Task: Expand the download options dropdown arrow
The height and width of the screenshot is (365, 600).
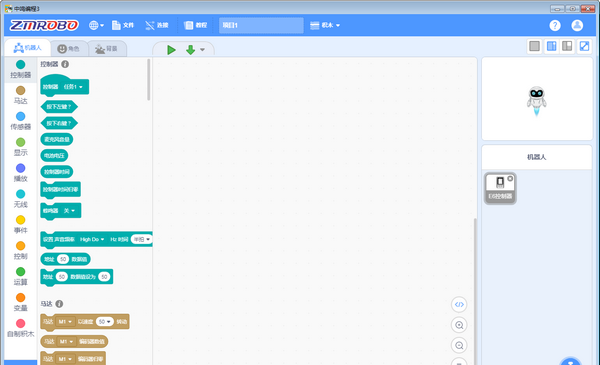Action: 202,50
